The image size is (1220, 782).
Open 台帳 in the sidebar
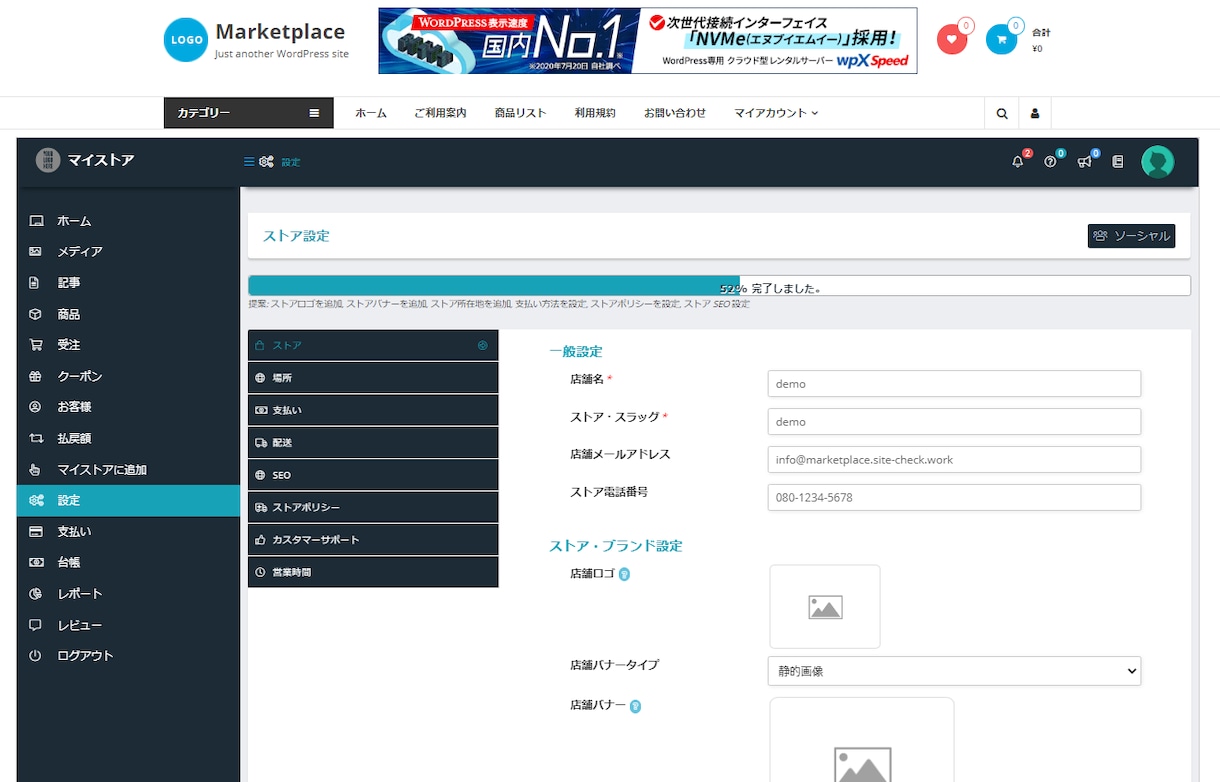click(x=128, y=563)
